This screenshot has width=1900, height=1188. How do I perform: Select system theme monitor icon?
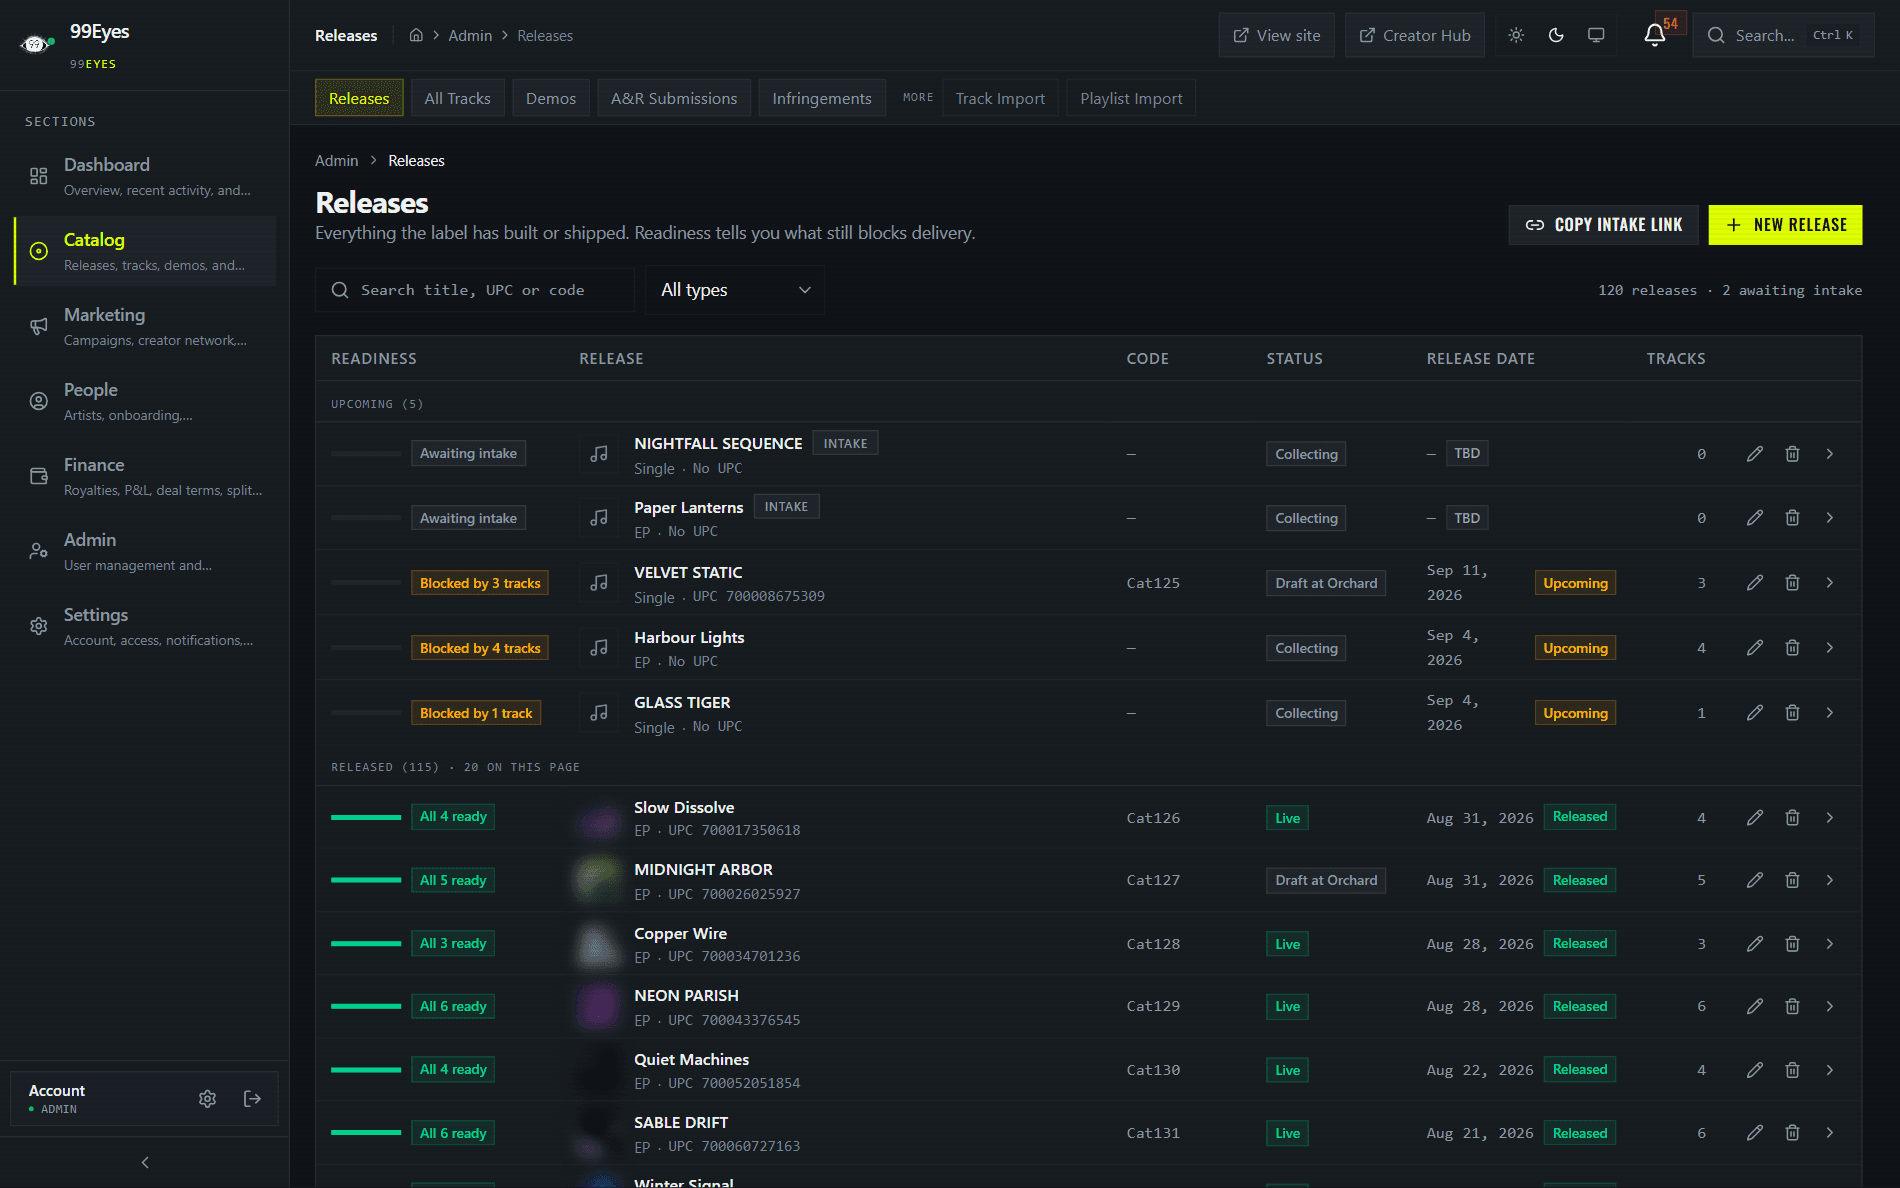coord(1596,35)
